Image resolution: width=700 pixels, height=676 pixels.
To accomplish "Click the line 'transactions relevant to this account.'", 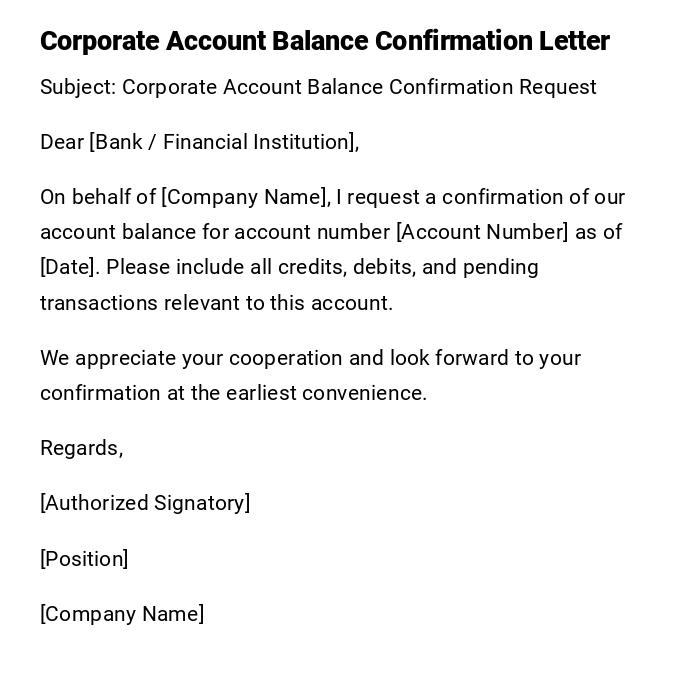I will pyautogui.click(x=216, y=303).
